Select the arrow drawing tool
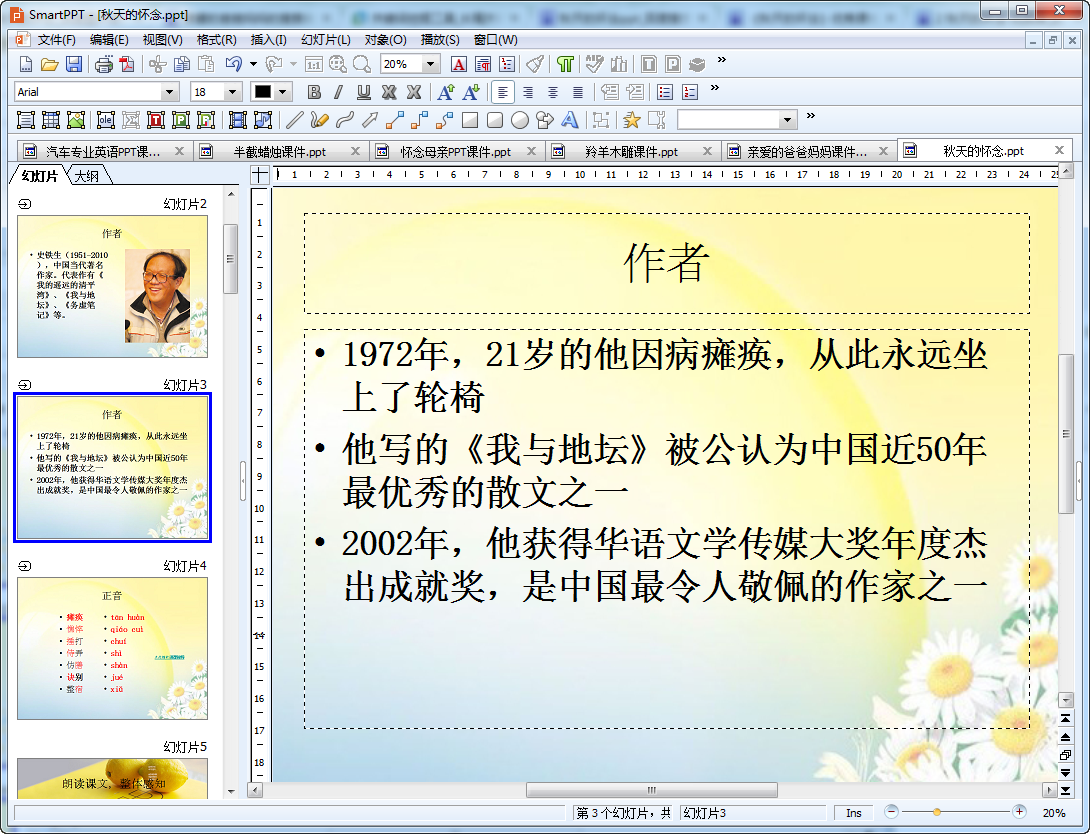The height and width of the screenshot is (834, 1090). tap(370, 120)
